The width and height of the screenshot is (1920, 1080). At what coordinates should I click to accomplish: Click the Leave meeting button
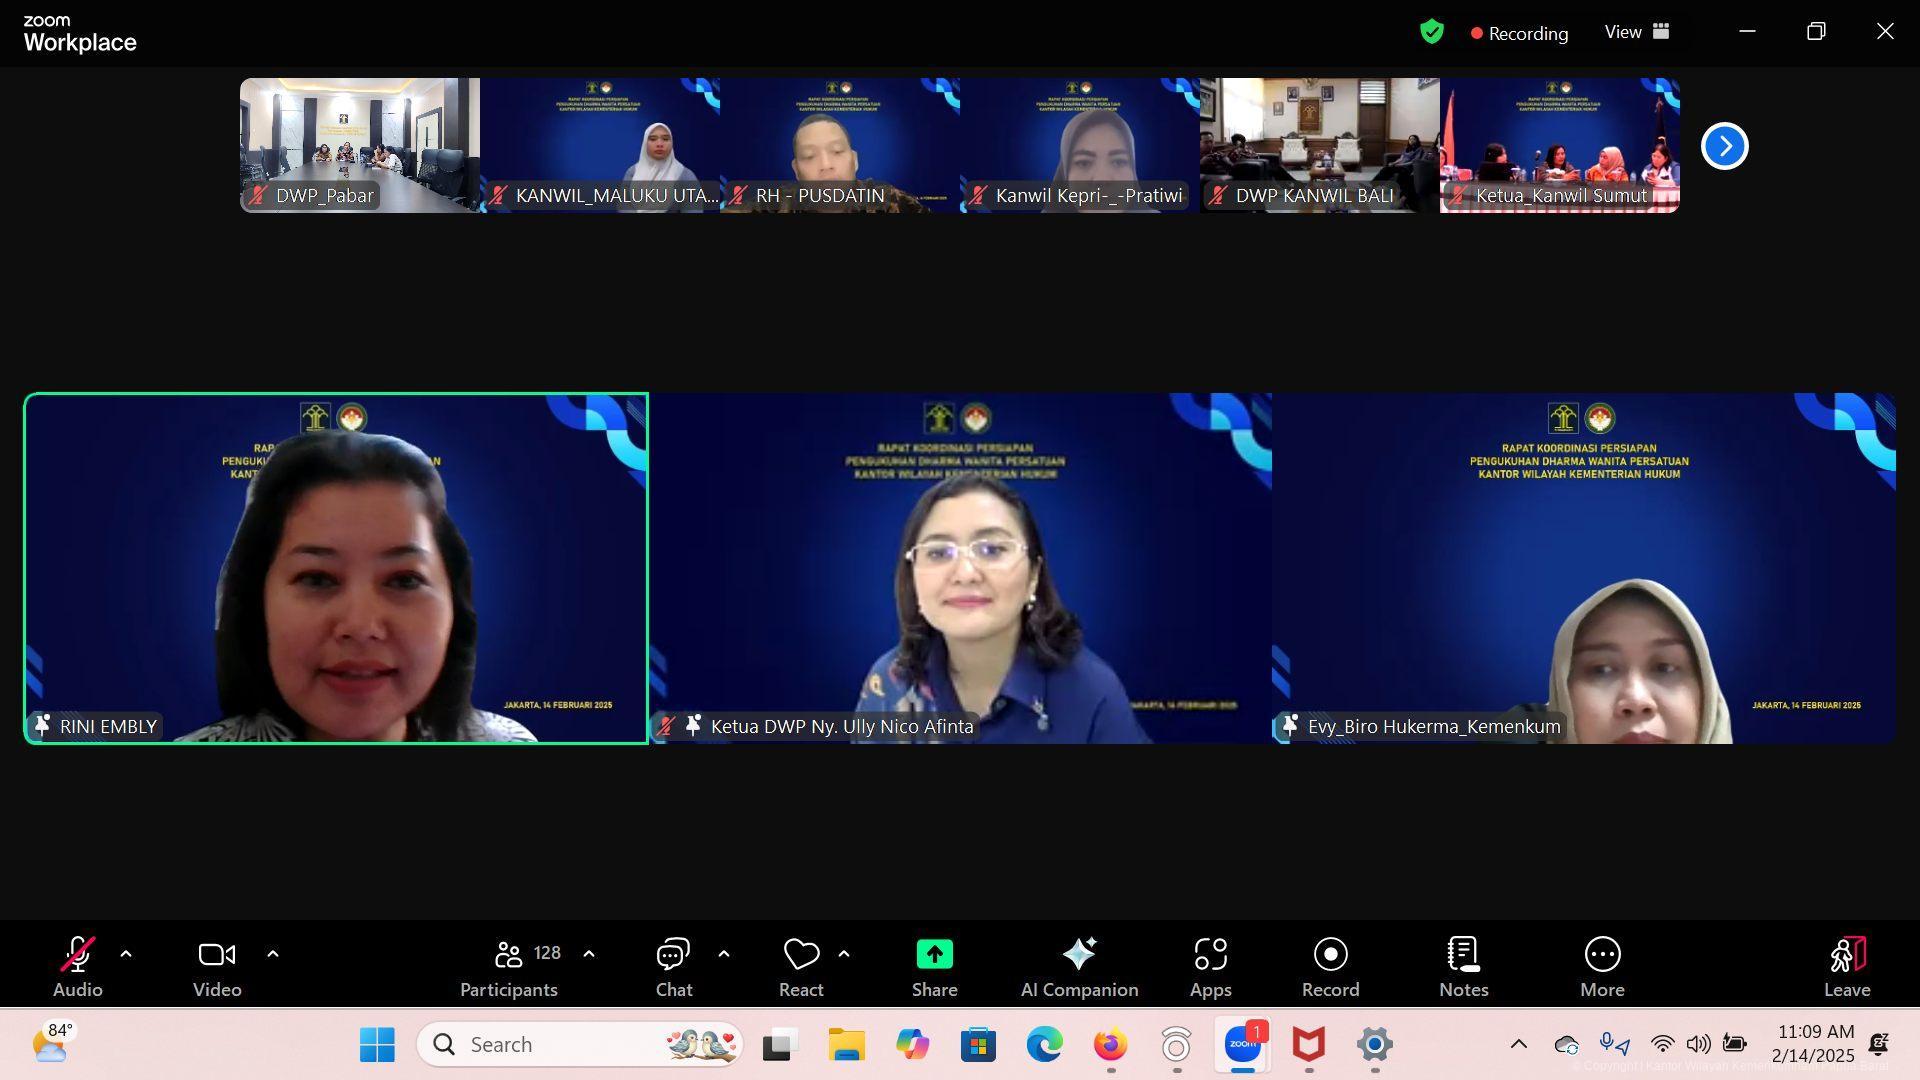click(1846, 966)
